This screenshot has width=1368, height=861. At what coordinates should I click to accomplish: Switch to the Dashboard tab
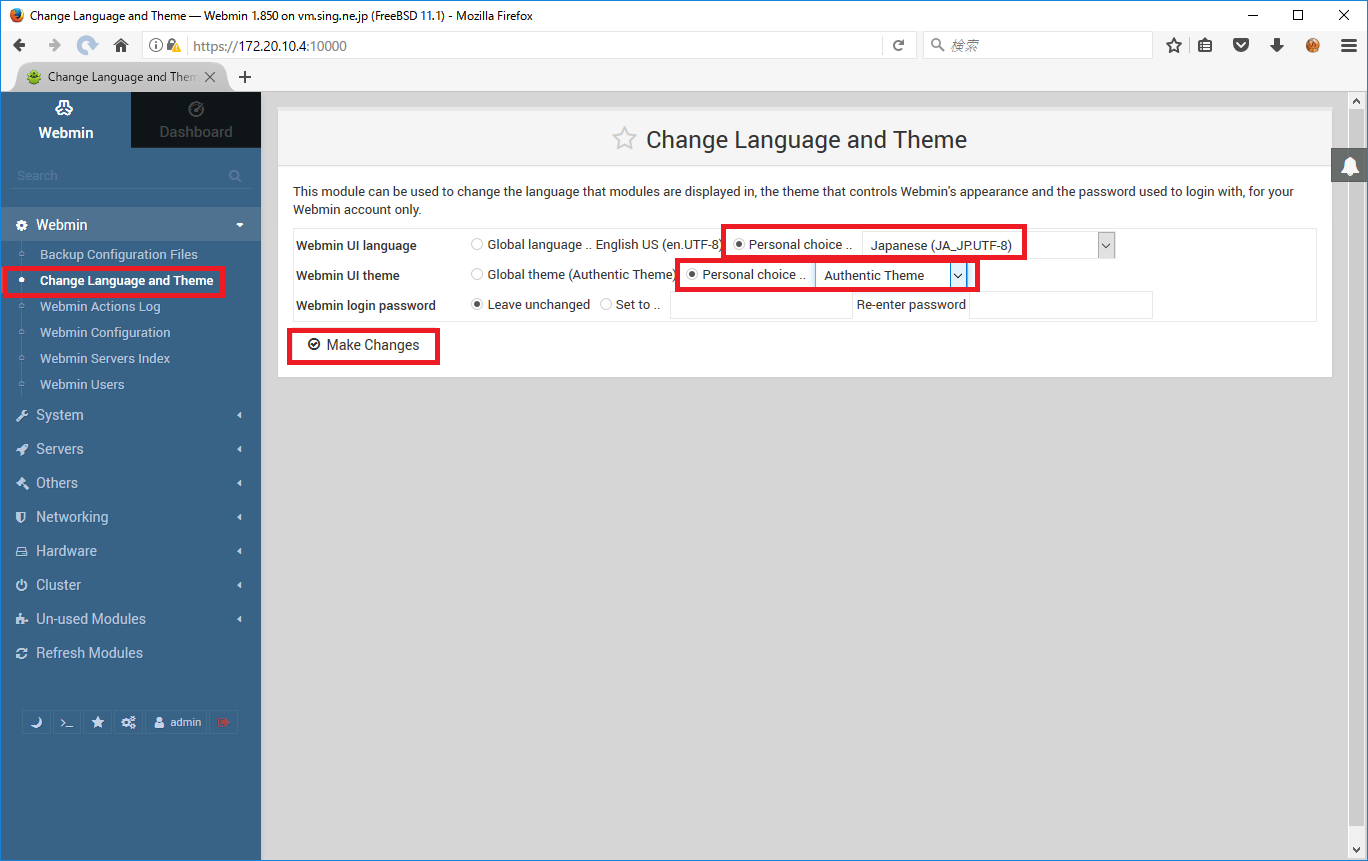coord(196,120)
